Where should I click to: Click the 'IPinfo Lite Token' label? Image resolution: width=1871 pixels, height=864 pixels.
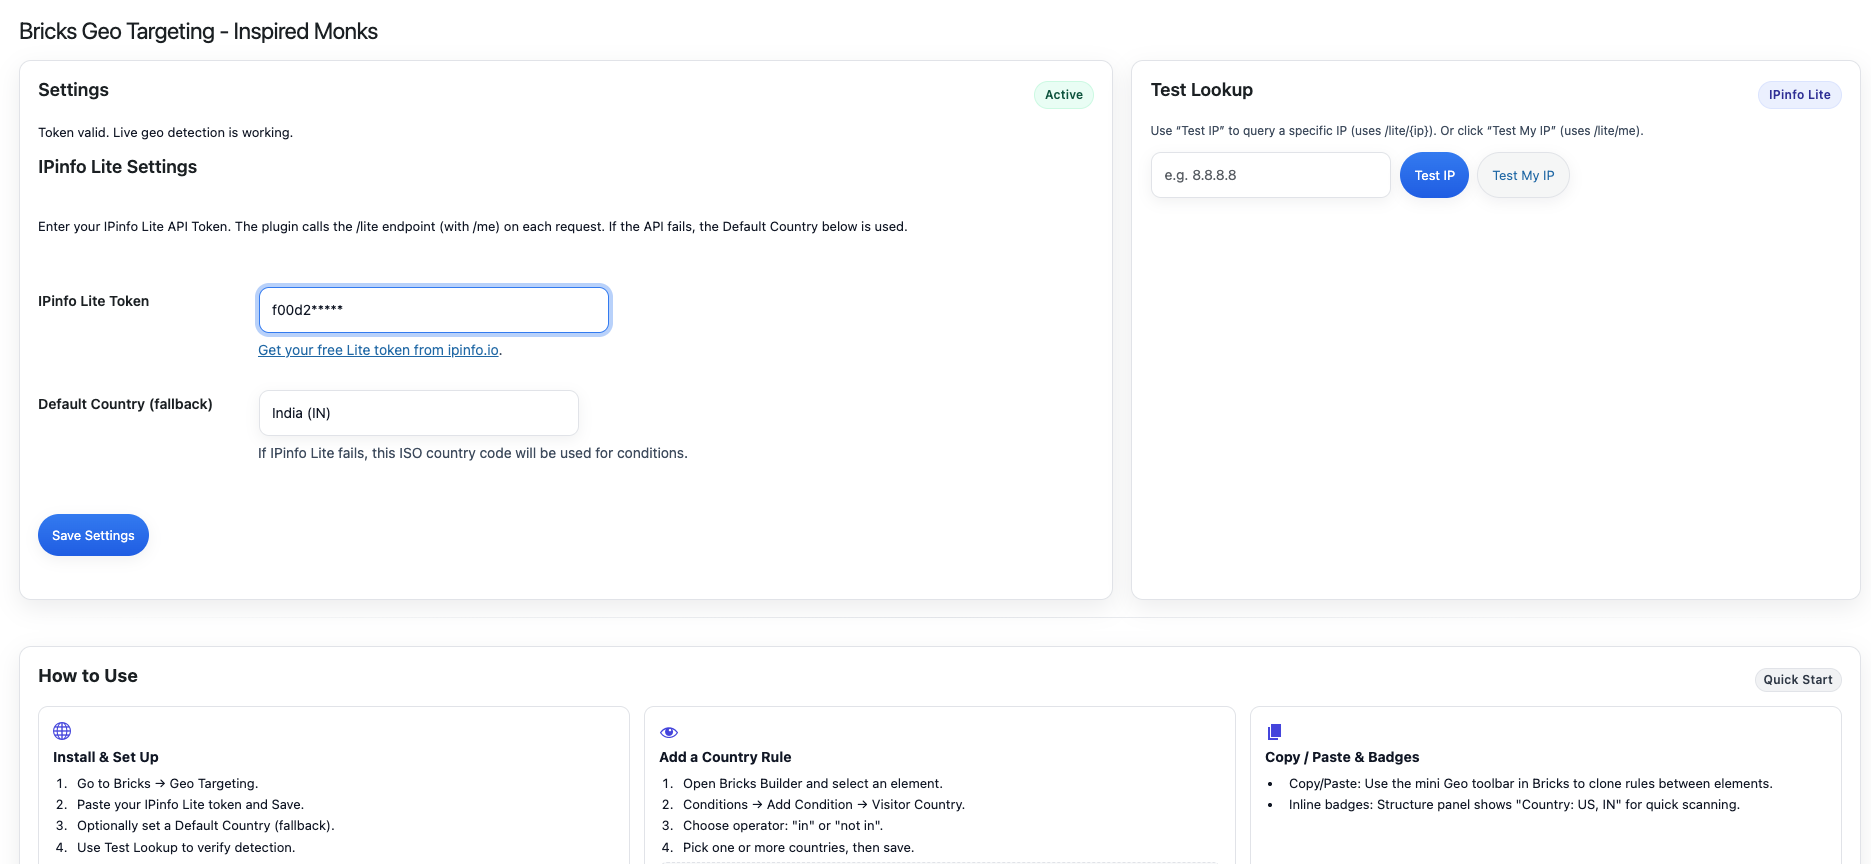93,301
